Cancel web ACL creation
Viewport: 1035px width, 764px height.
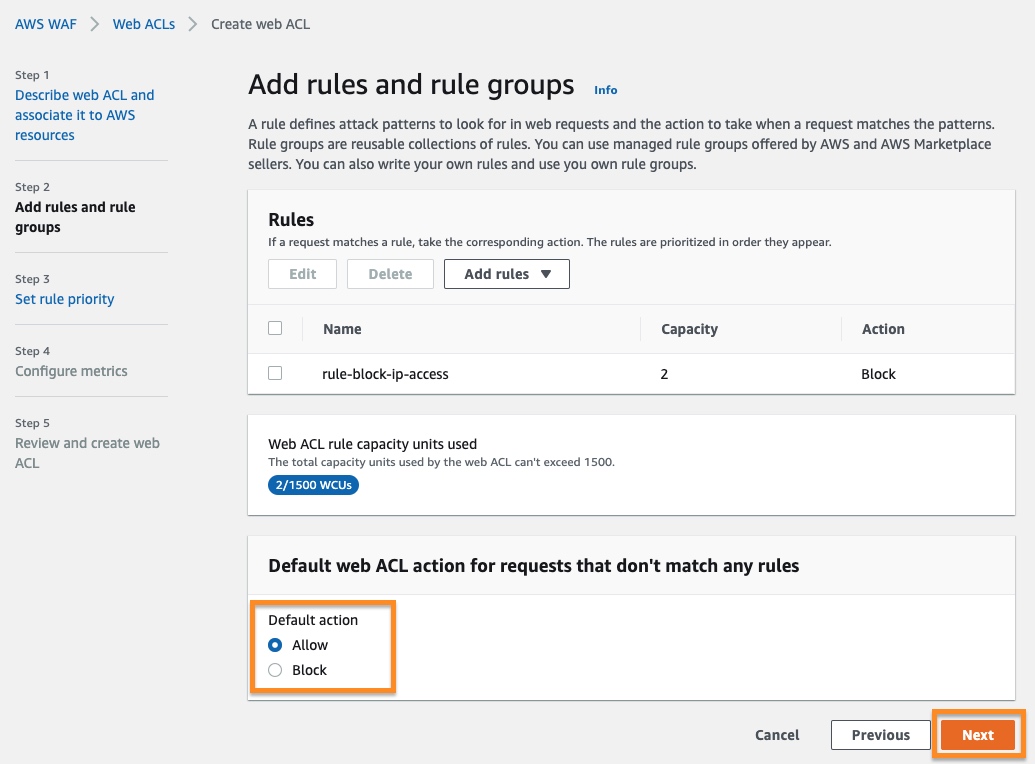777,735
